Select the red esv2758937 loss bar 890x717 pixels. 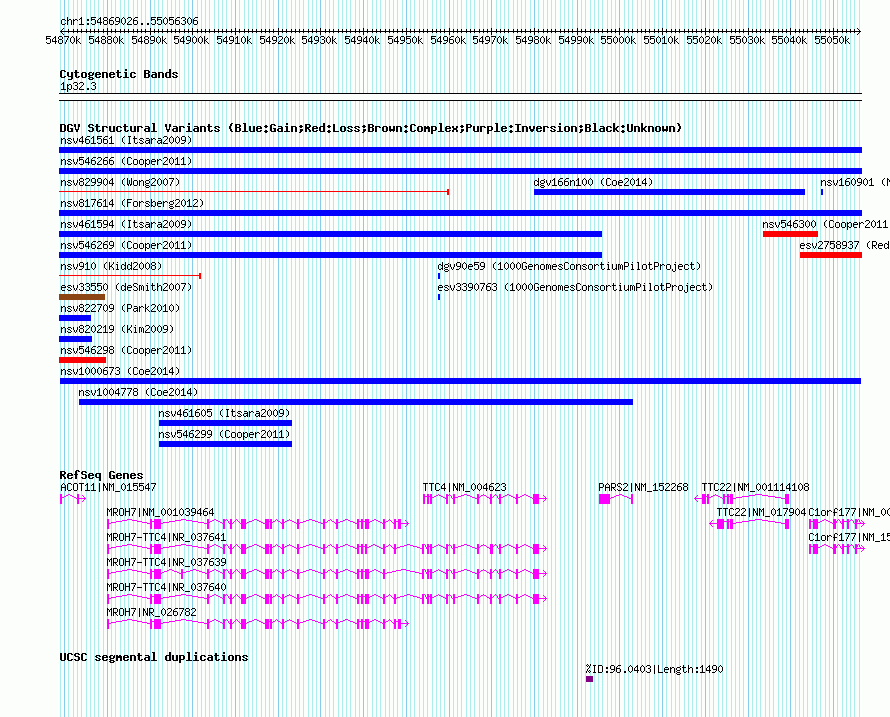coord(831,255)
